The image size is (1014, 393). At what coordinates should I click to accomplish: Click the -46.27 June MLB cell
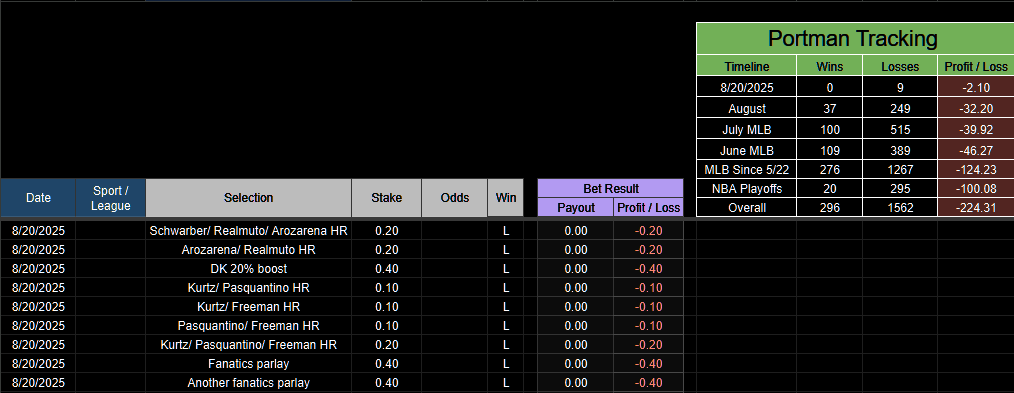pos(976,151)
